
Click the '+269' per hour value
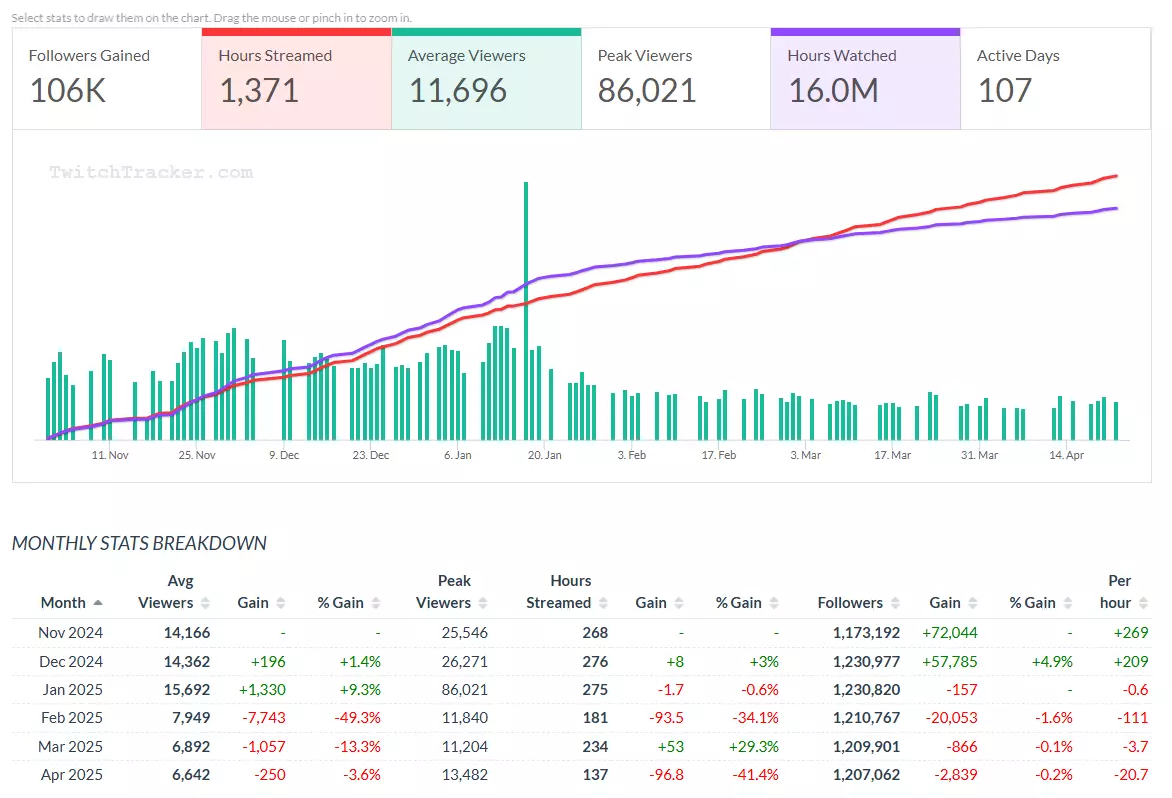1131,633
